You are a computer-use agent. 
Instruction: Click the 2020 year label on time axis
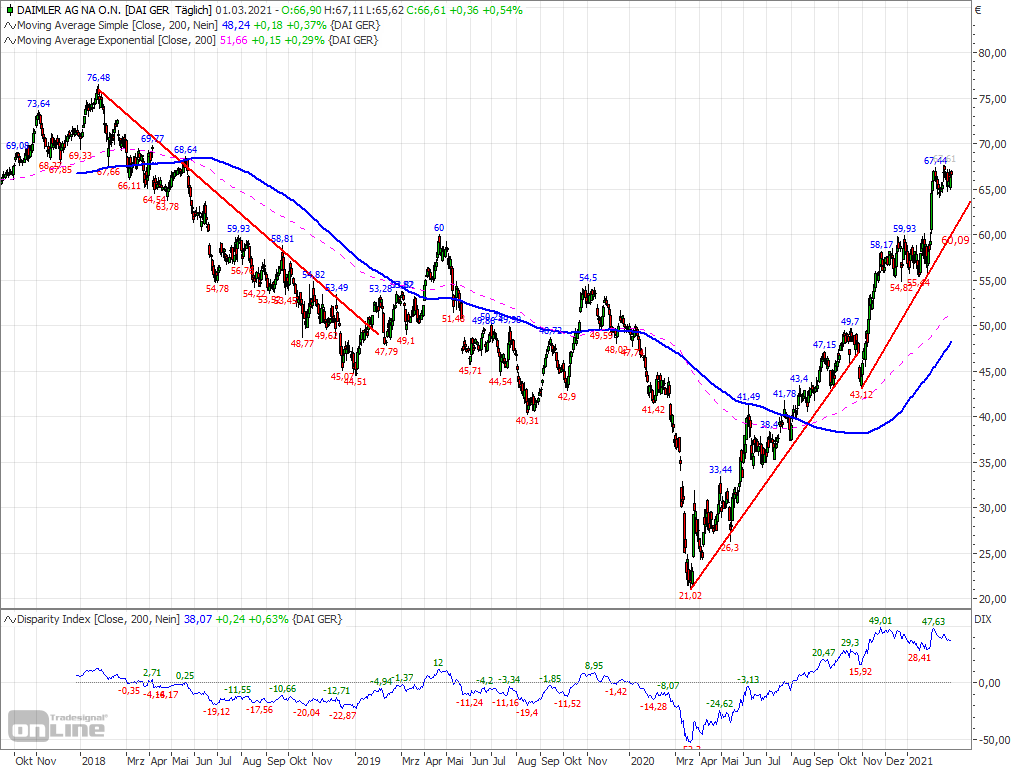coord(643,761)
